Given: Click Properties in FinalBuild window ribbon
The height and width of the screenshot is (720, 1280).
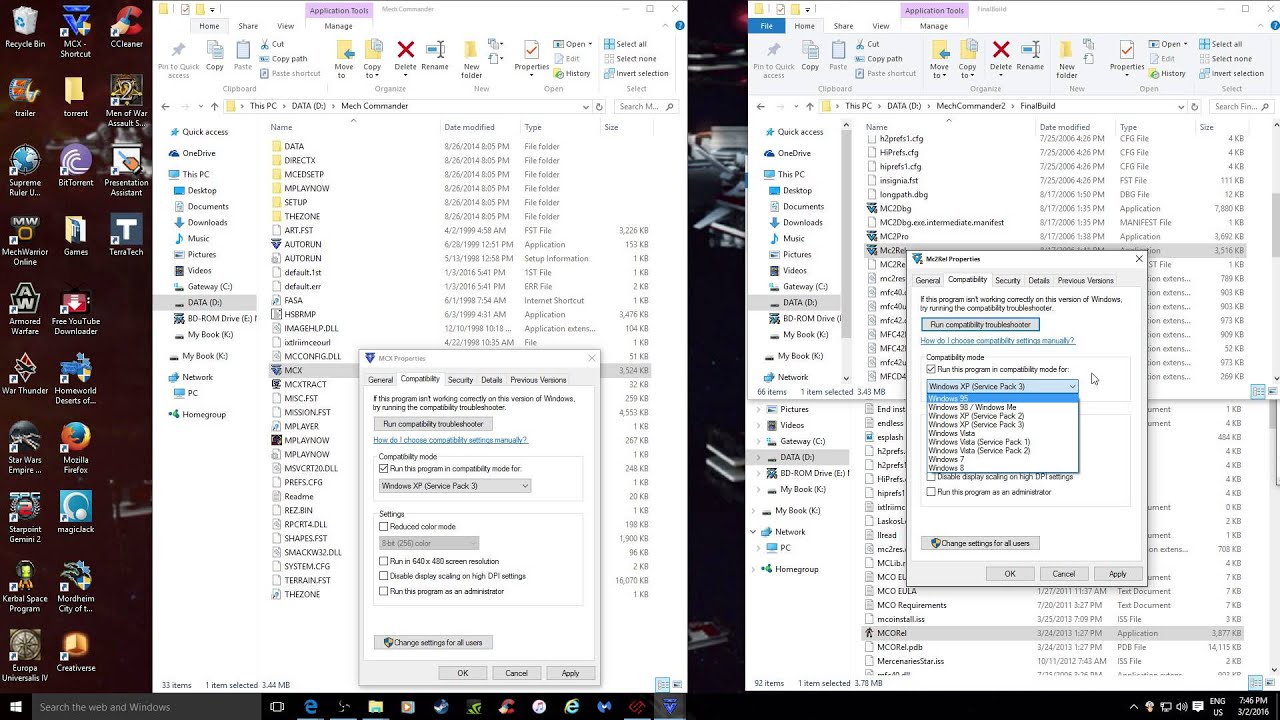Looking at the screenshot, I should tap(1127, 57).
